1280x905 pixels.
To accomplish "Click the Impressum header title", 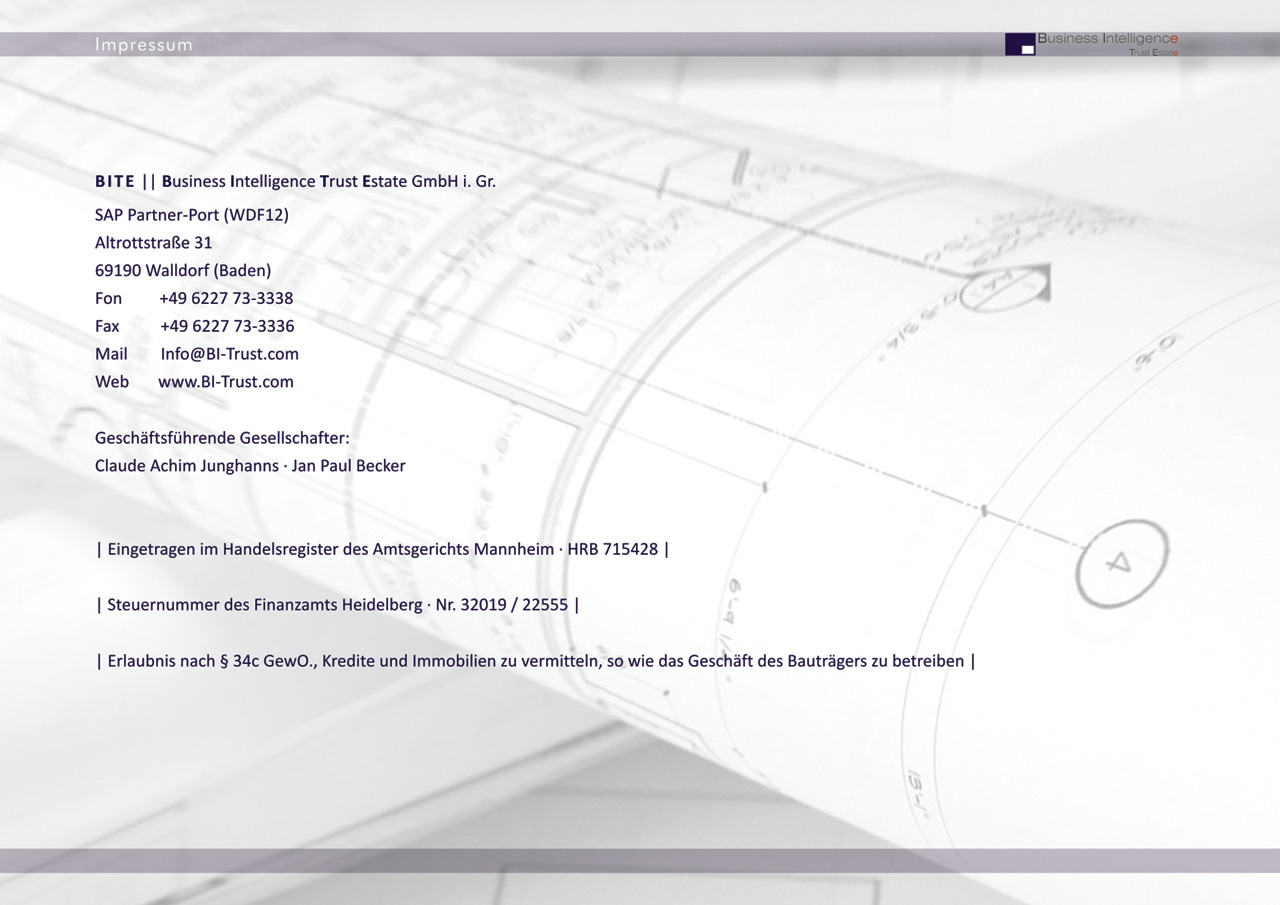I will click(144, 45).
